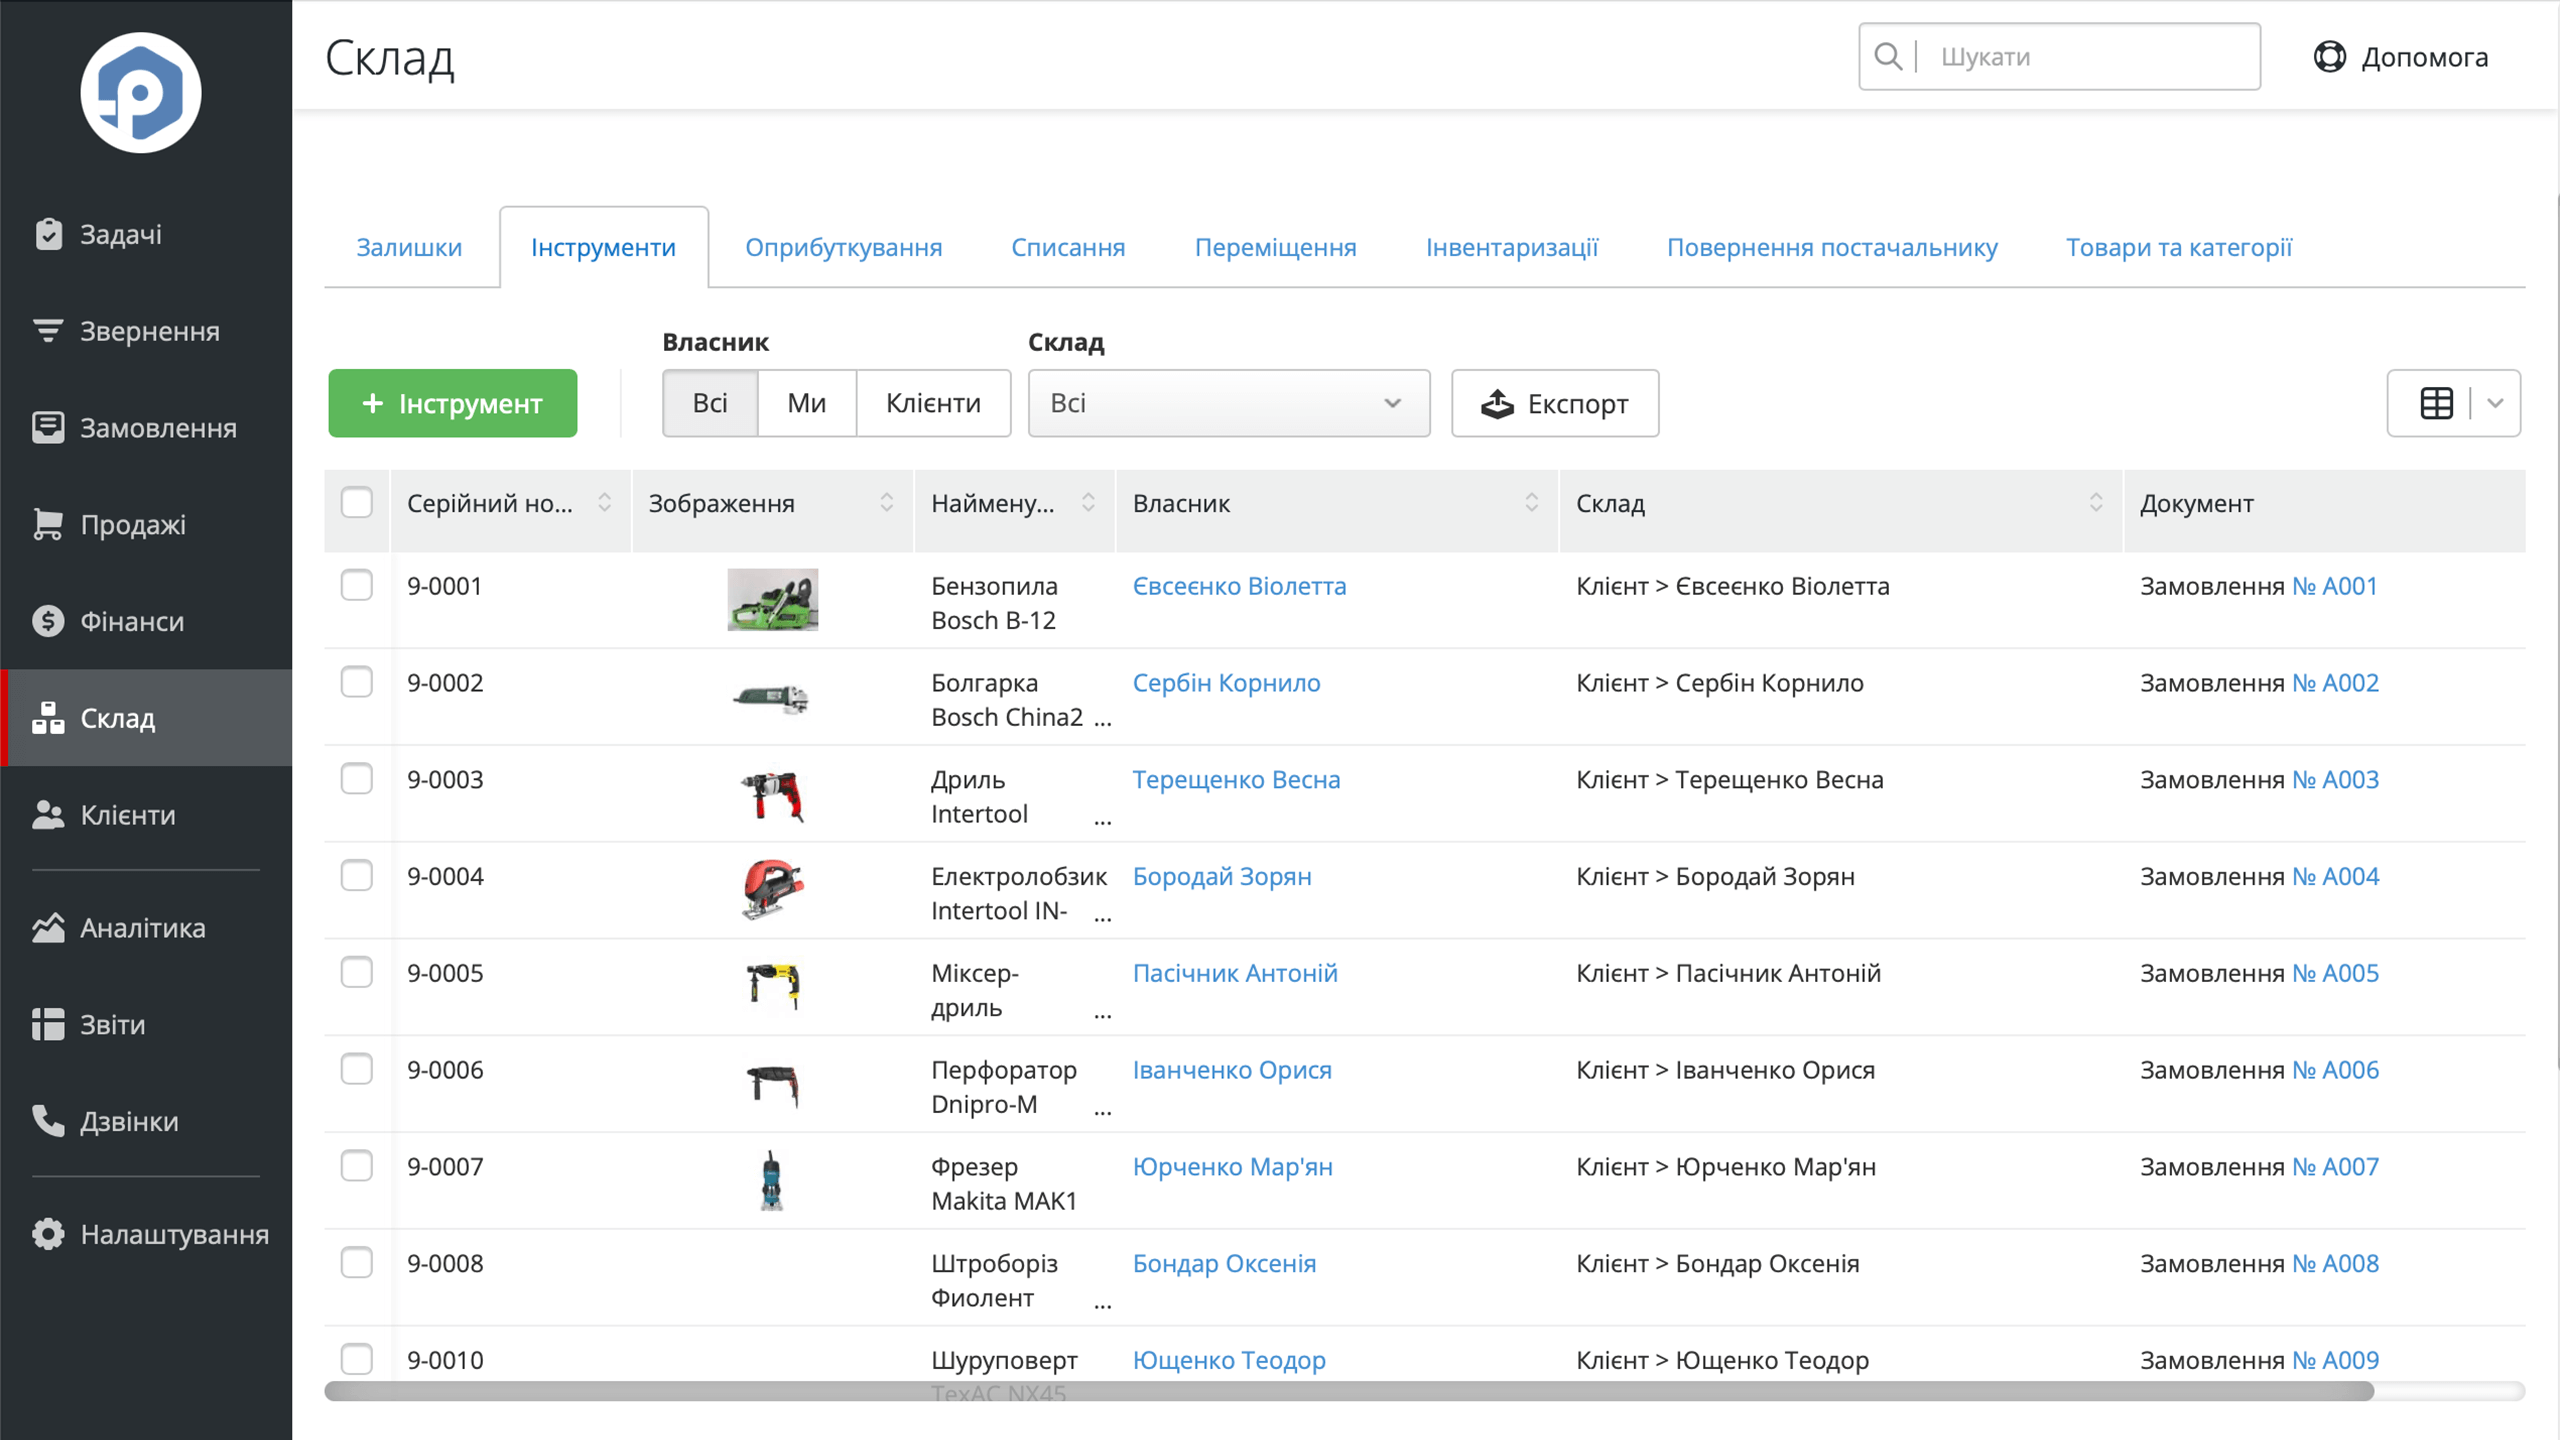Open Замовлення from the sidebar
Screen dimensions: 2560x1440
point(146,428)
